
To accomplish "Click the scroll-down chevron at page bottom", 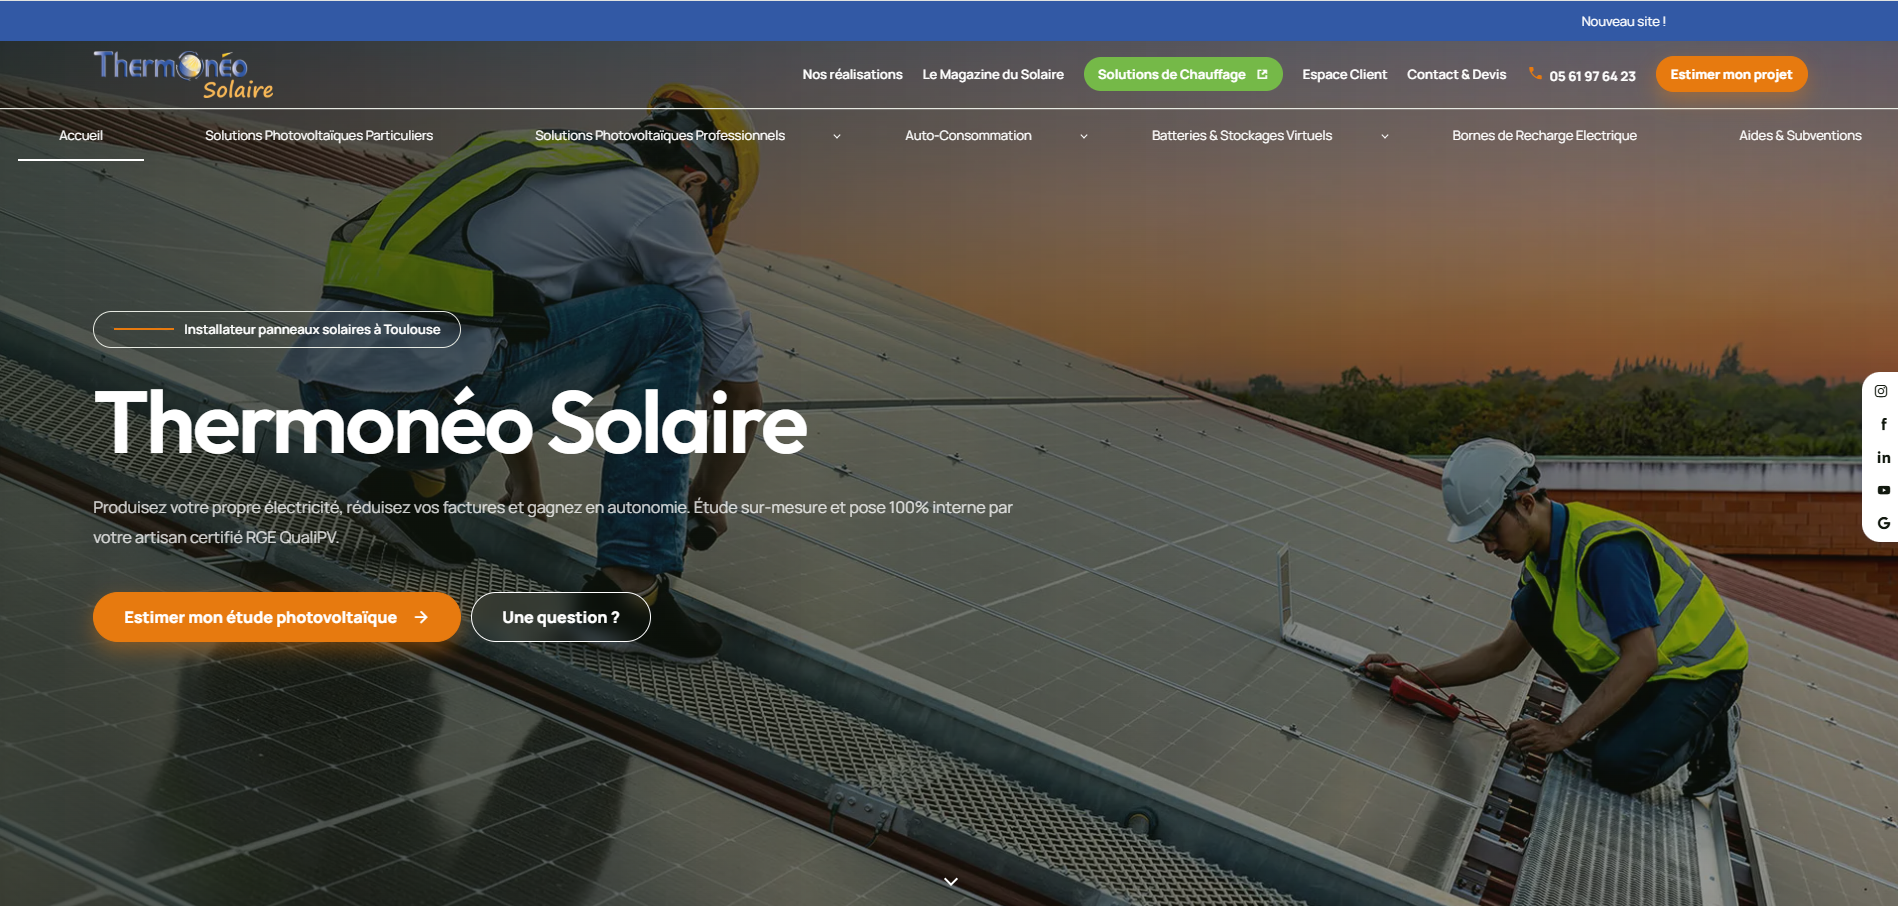I will coord(950,881).
